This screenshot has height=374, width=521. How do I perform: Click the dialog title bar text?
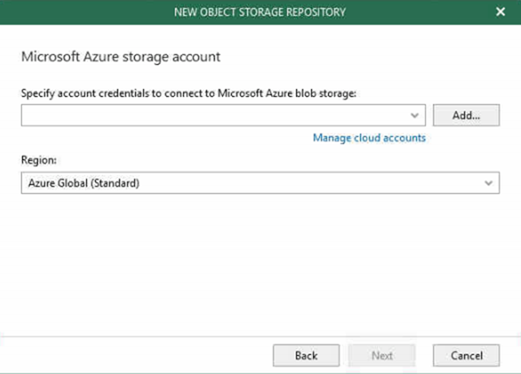click(x=260, y=12)
